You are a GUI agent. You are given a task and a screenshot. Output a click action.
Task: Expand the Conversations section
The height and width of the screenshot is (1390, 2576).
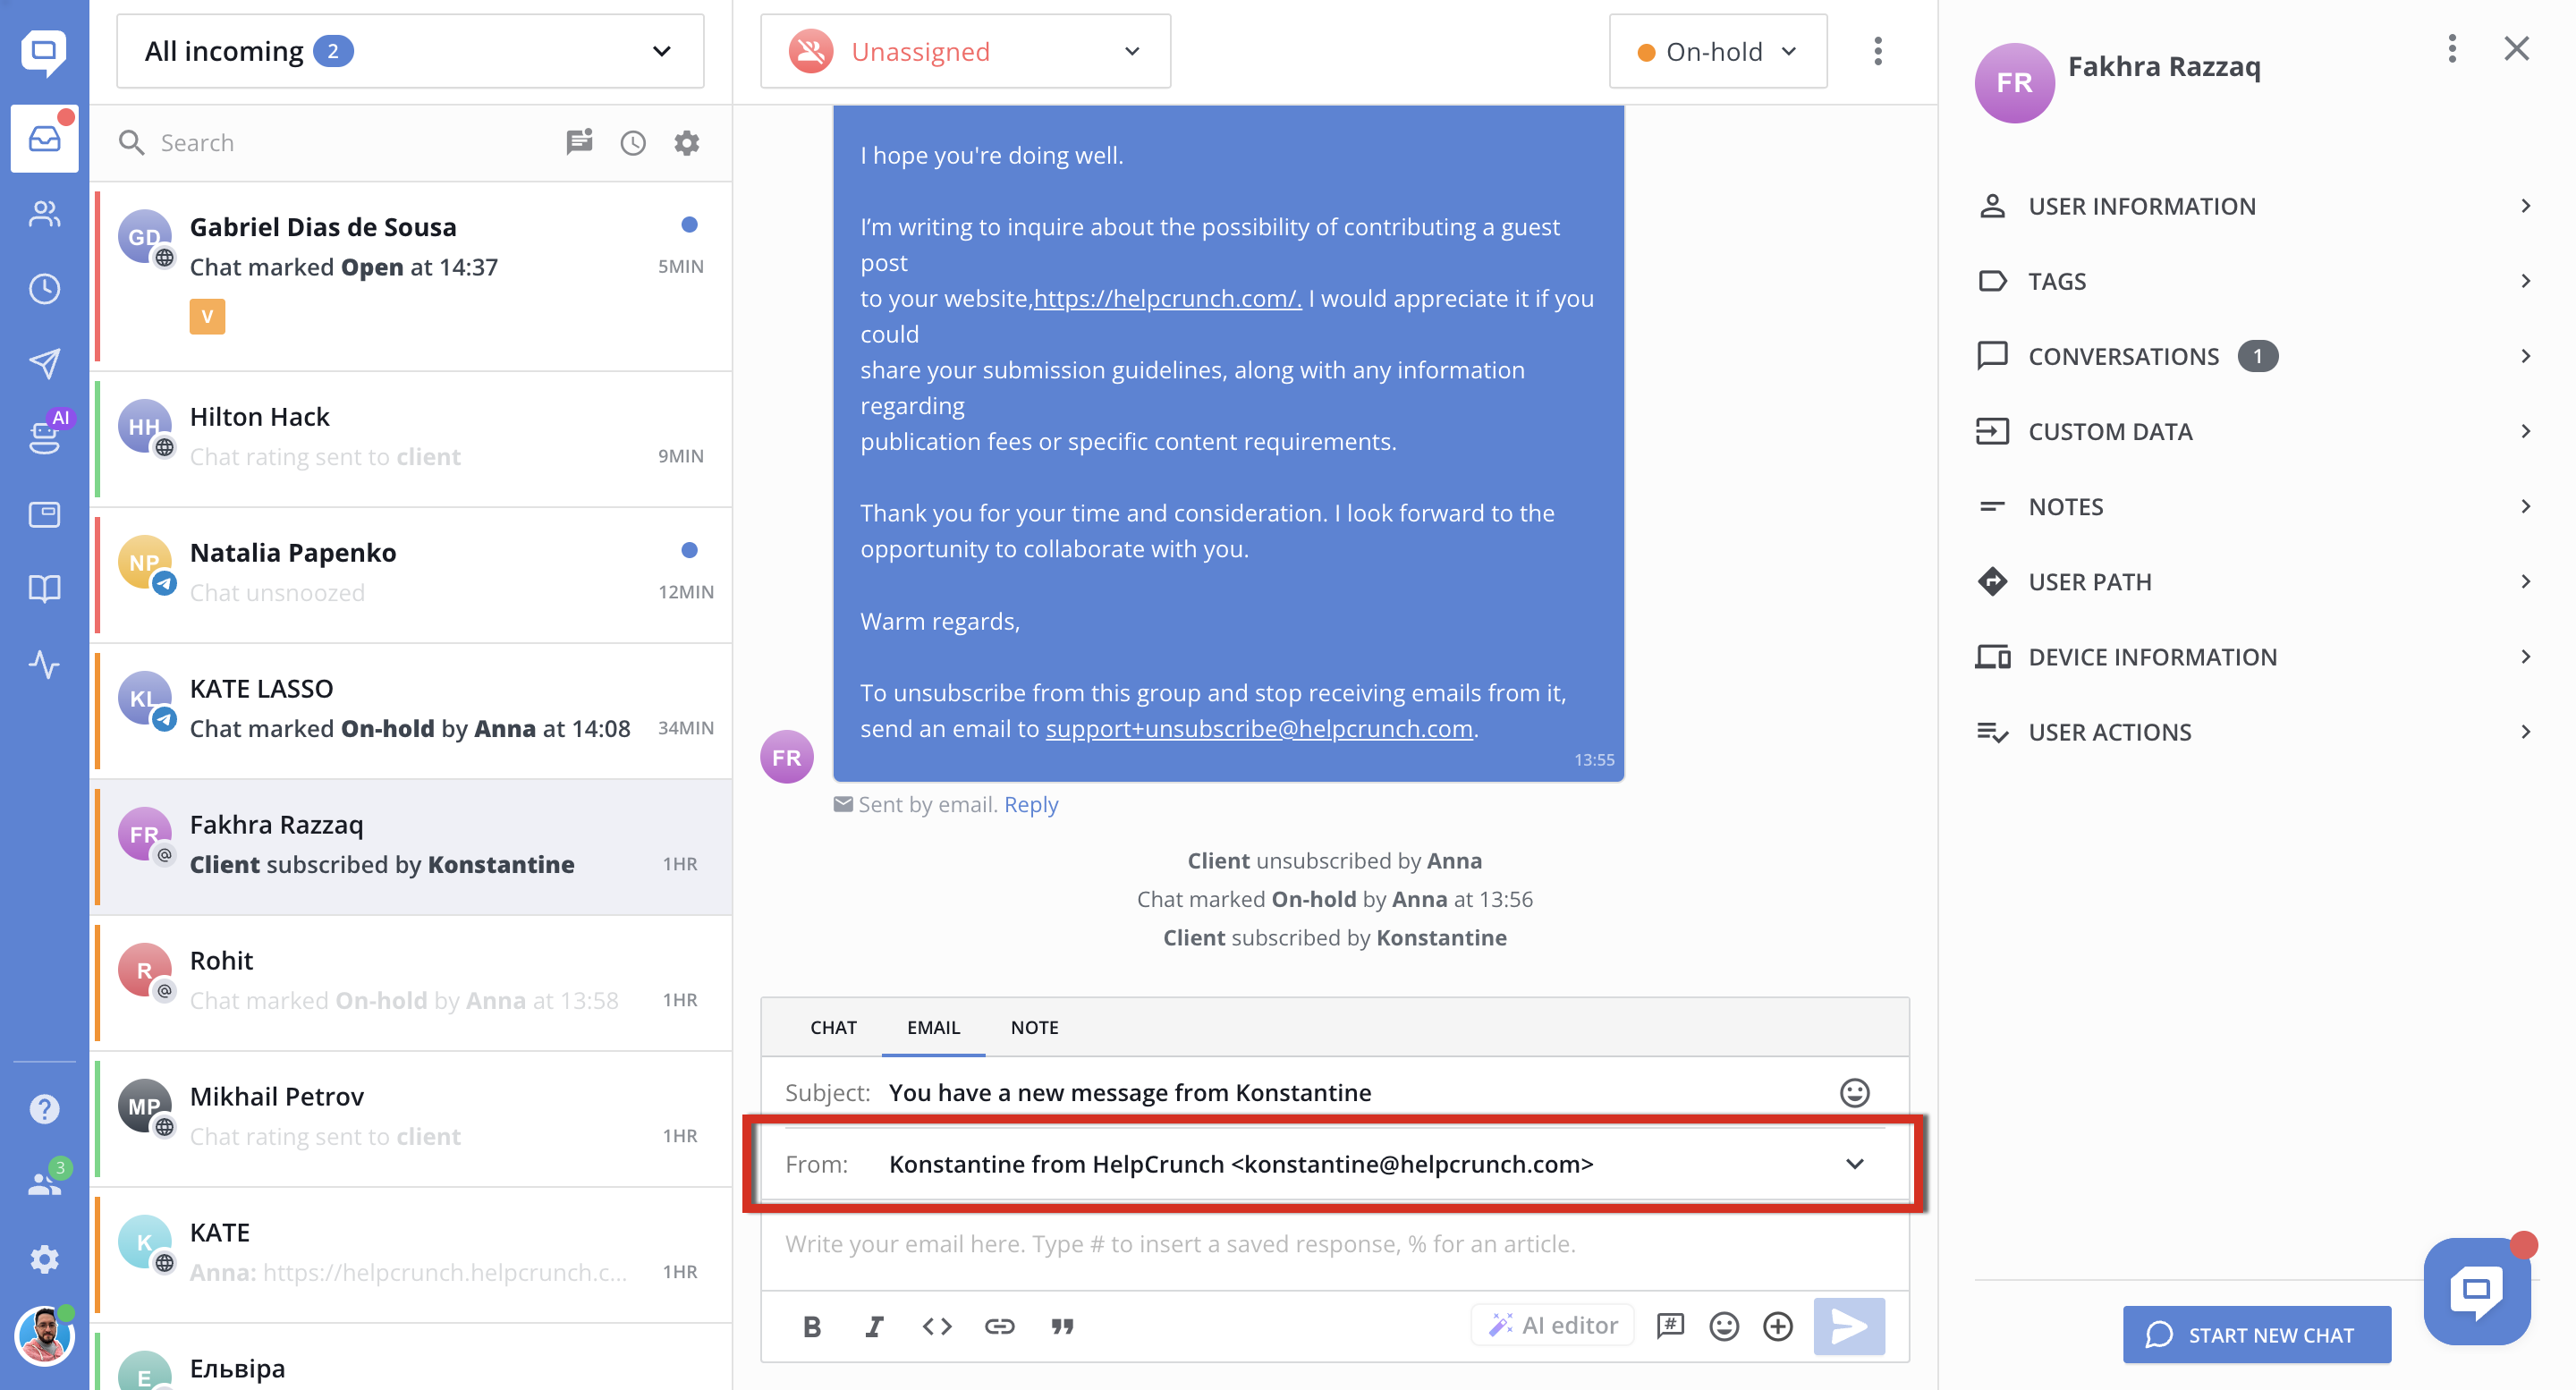(2256, 356)
